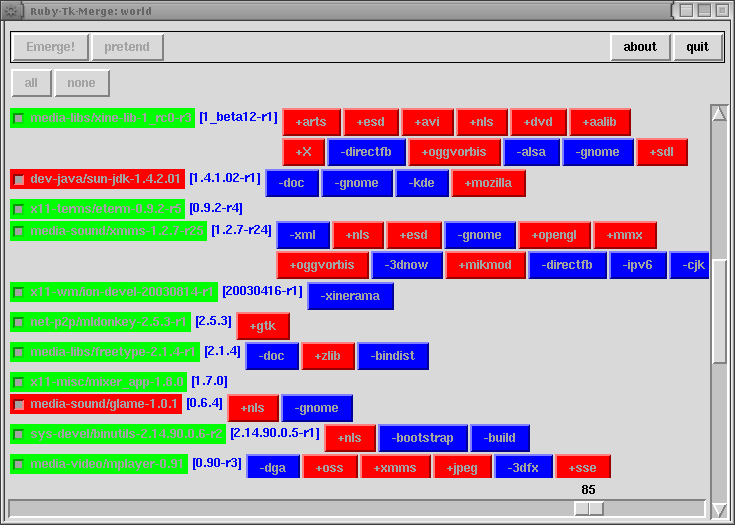This screenshot has height=525, width=735.
Task: Toggle the -xinerama USE flag
Action: 350,296
